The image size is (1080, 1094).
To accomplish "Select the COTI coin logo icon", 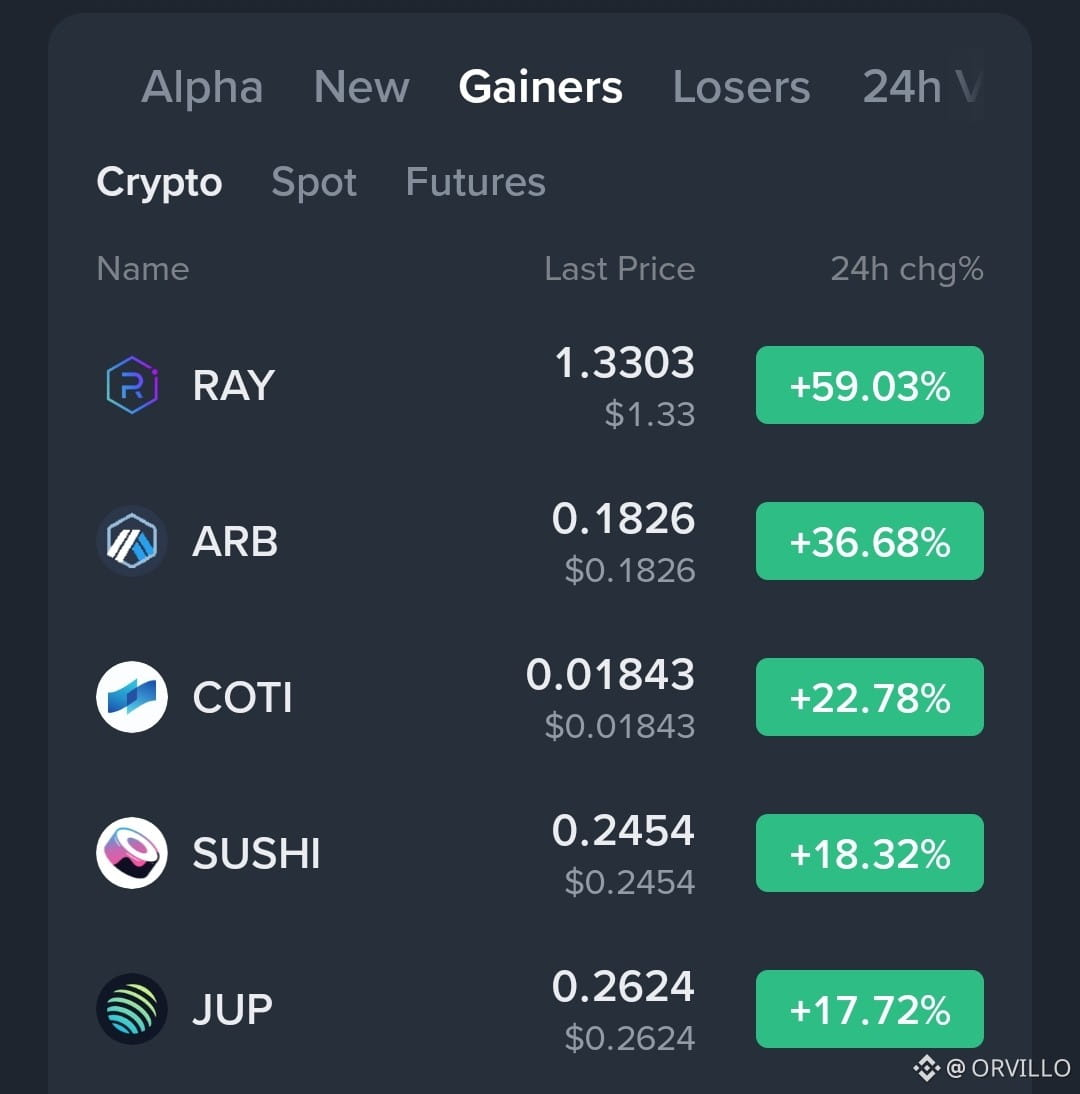I will click(132, 697).
